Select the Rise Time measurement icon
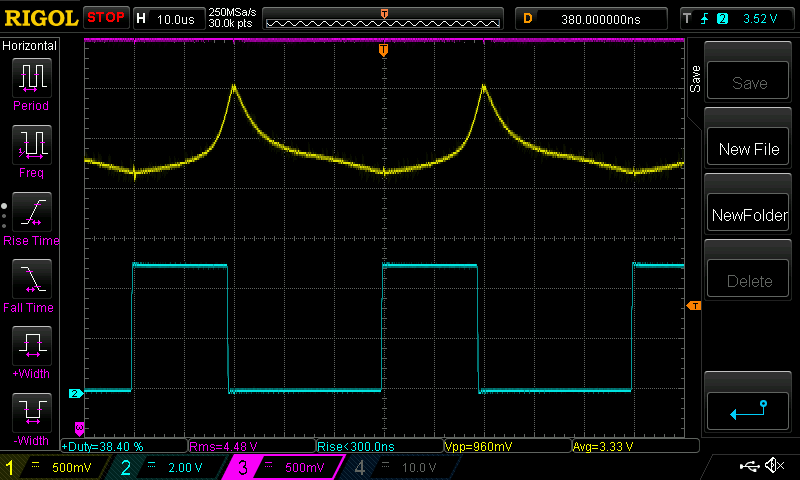The height and width of the screenshot is (480, 800). pos(30,213)
